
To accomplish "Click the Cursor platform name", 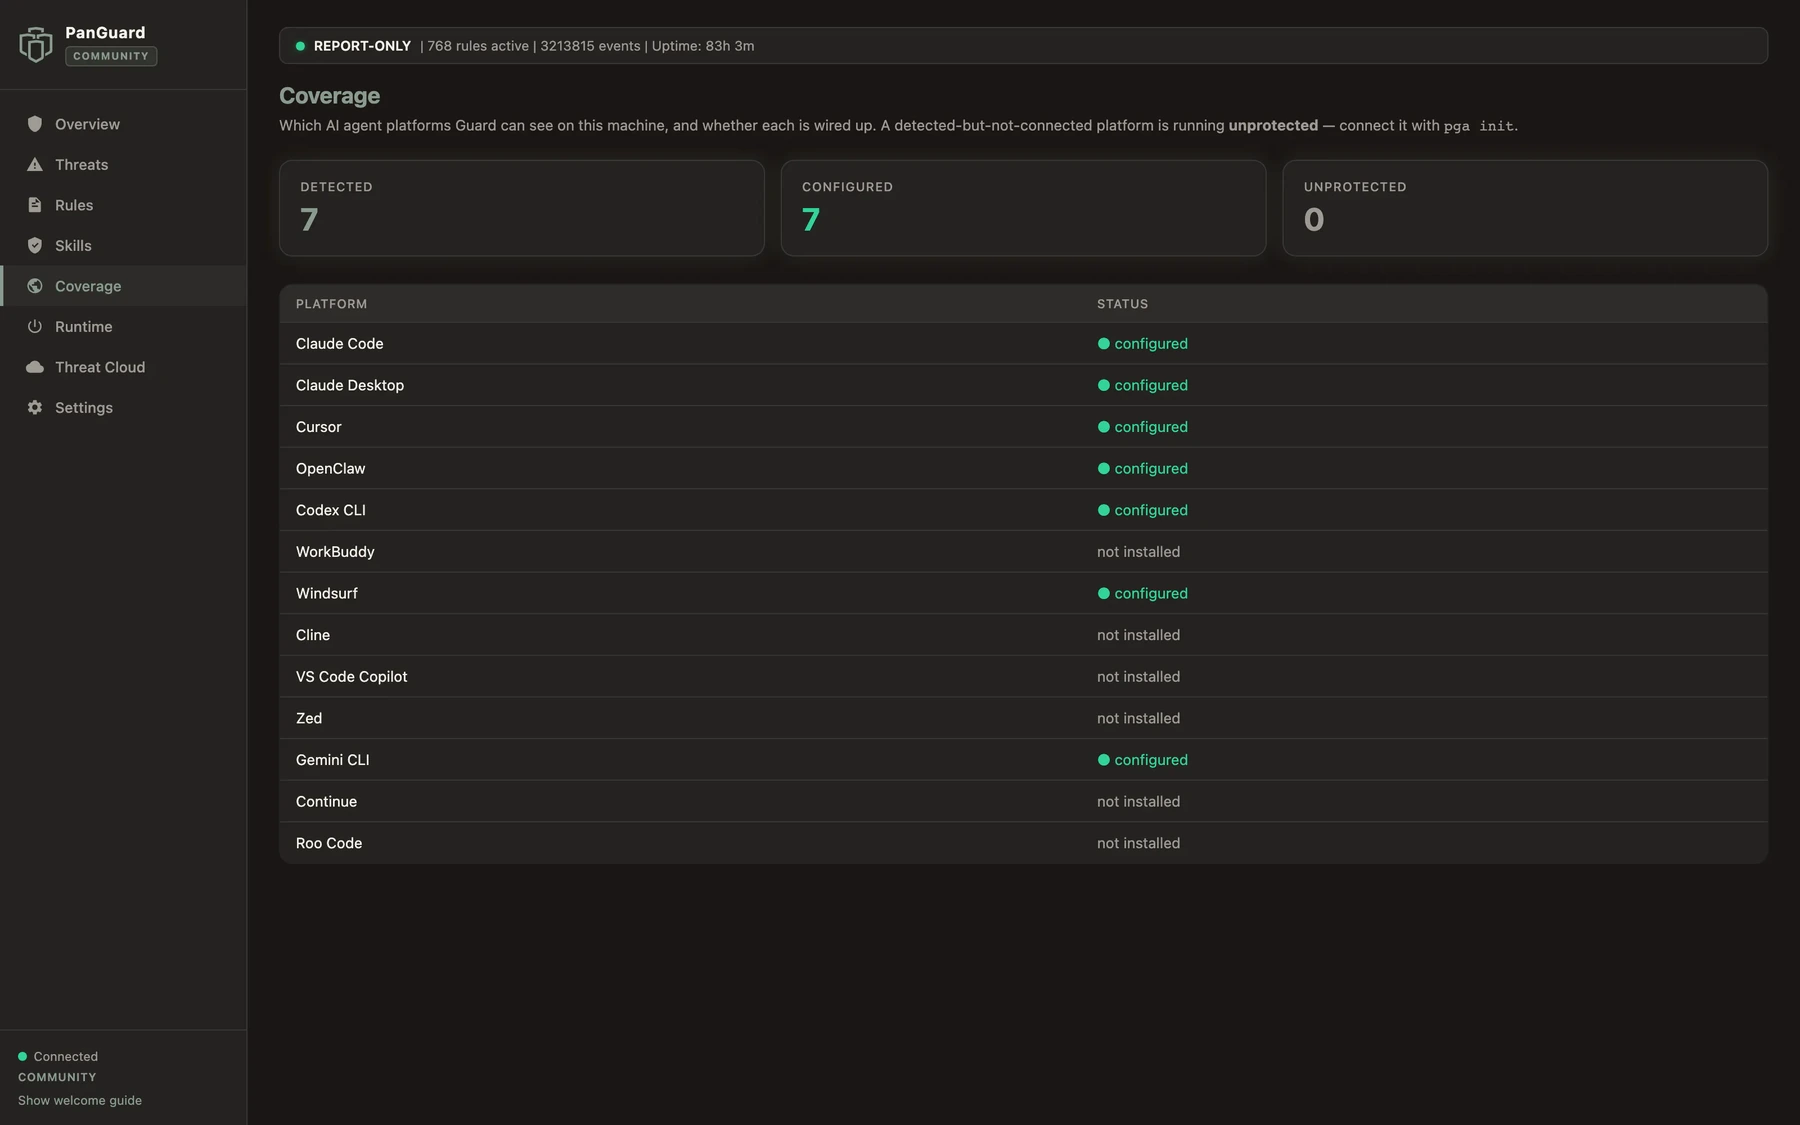I will point(319,427).
